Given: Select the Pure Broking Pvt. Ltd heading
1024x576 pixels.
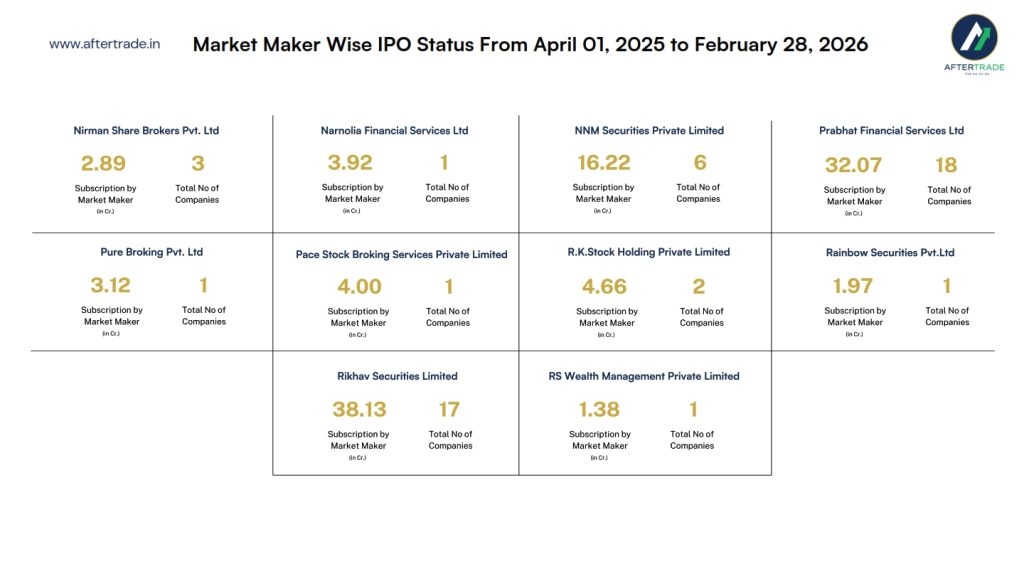Looking at the screenshot, I should [152, 252].
